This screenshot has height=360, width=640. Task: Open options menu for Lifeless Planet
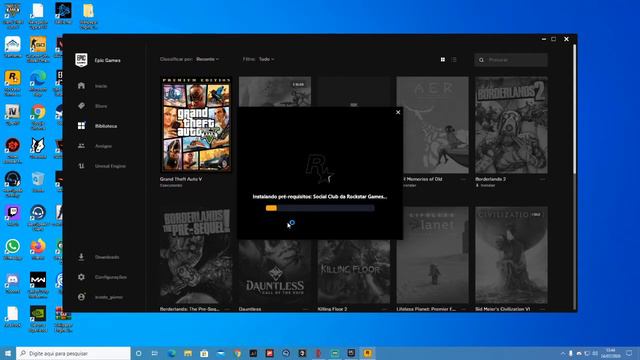tap(464, 309)
